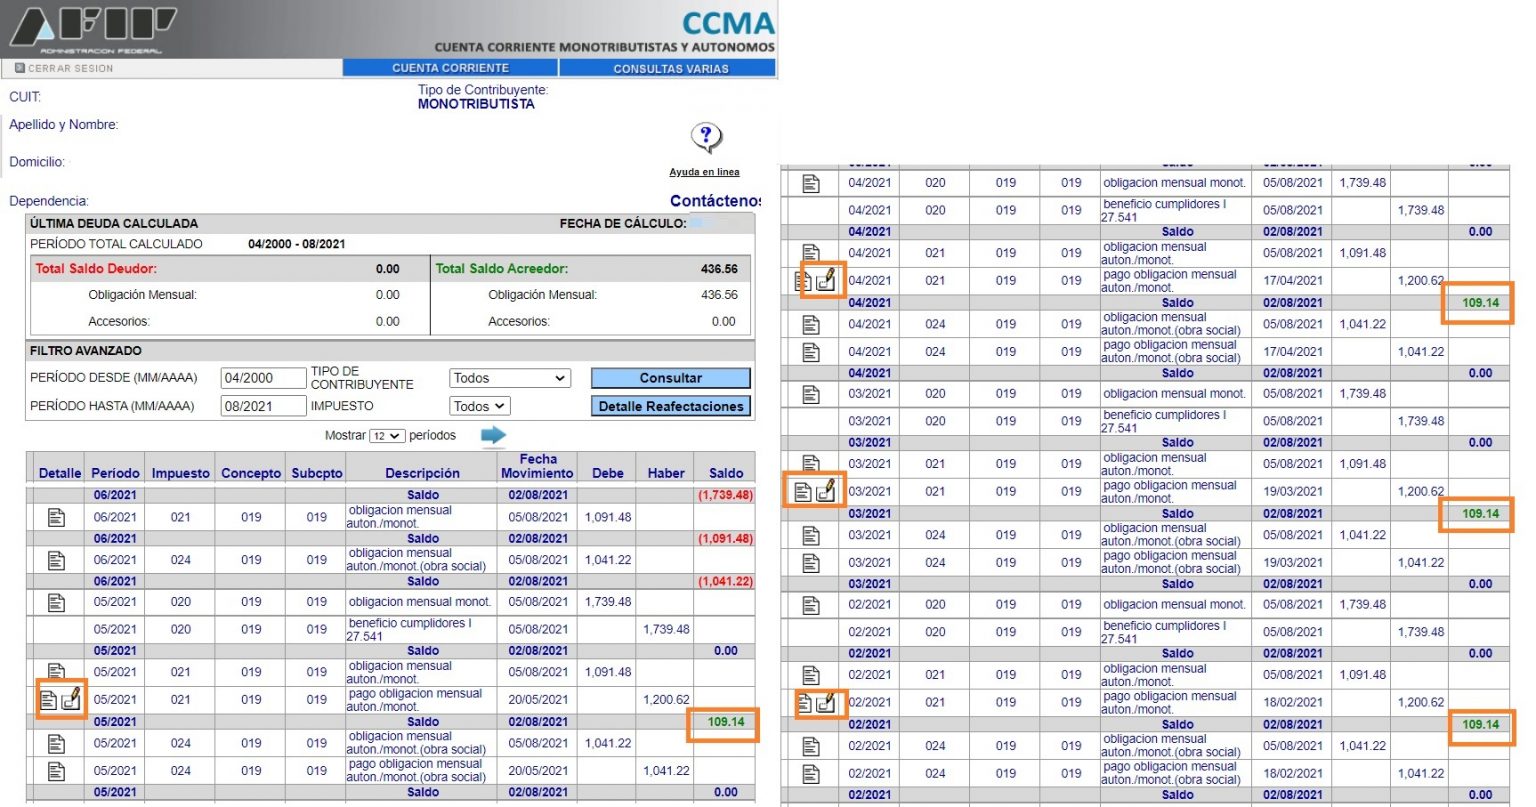The height and width of the screenshot is (807, 1536).
Task: Click the Contáctenos link
Action: coord(715,201)
